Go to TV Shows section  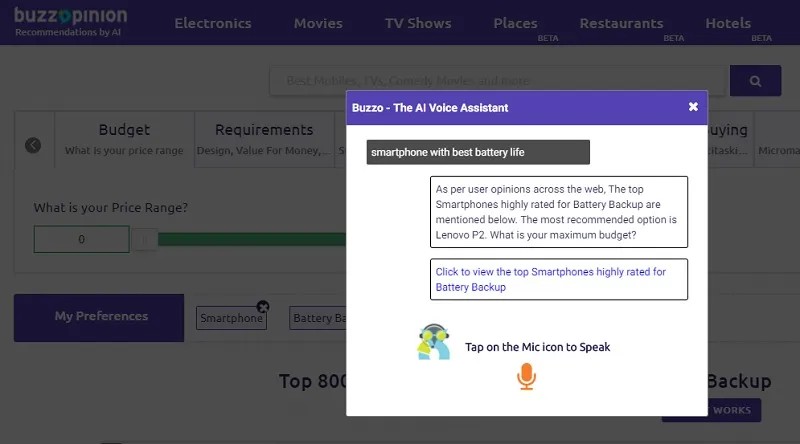(418, 23)
